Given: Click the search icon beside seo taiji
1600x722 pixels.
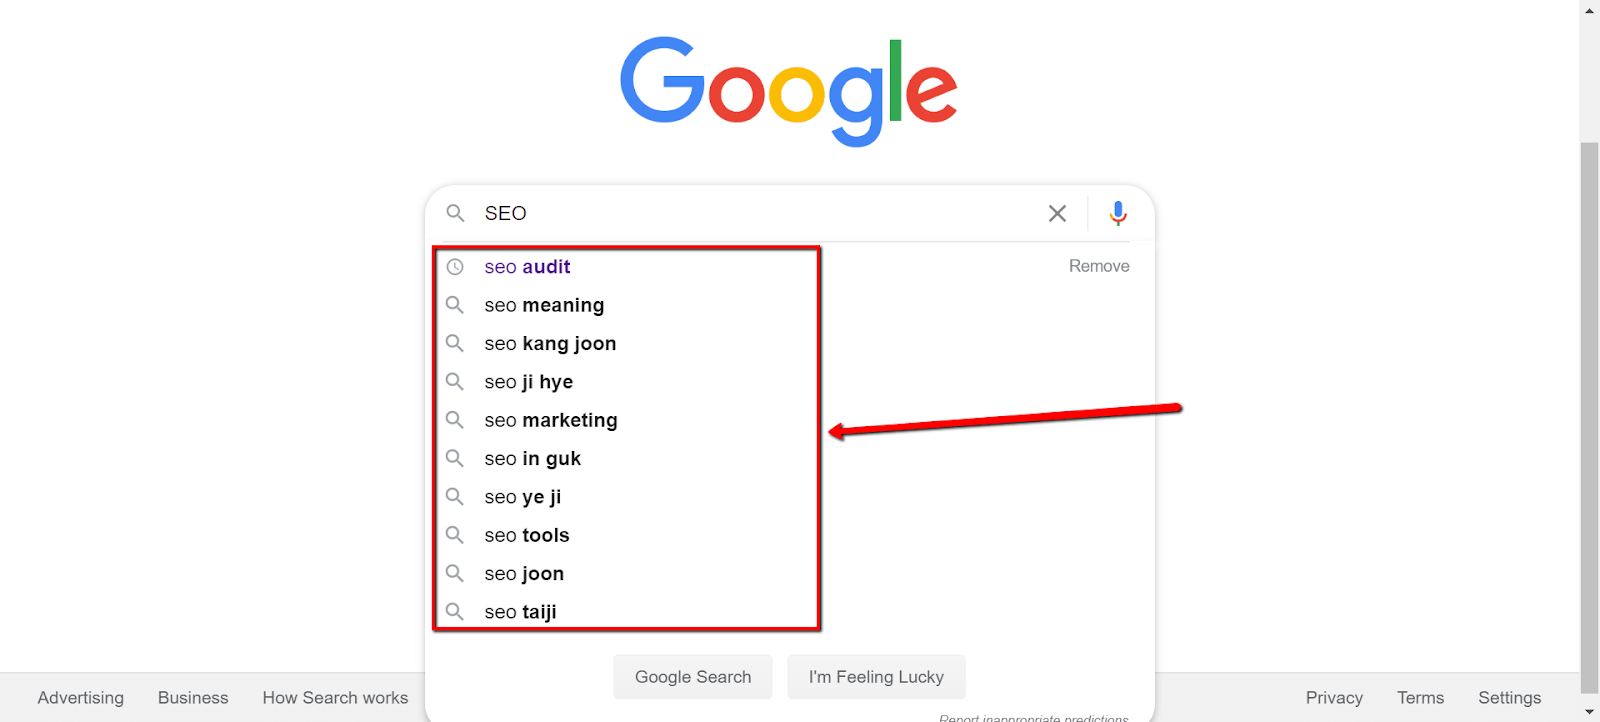Looking at the screenshot, I should pyautogui.click(x=455, y=611).
